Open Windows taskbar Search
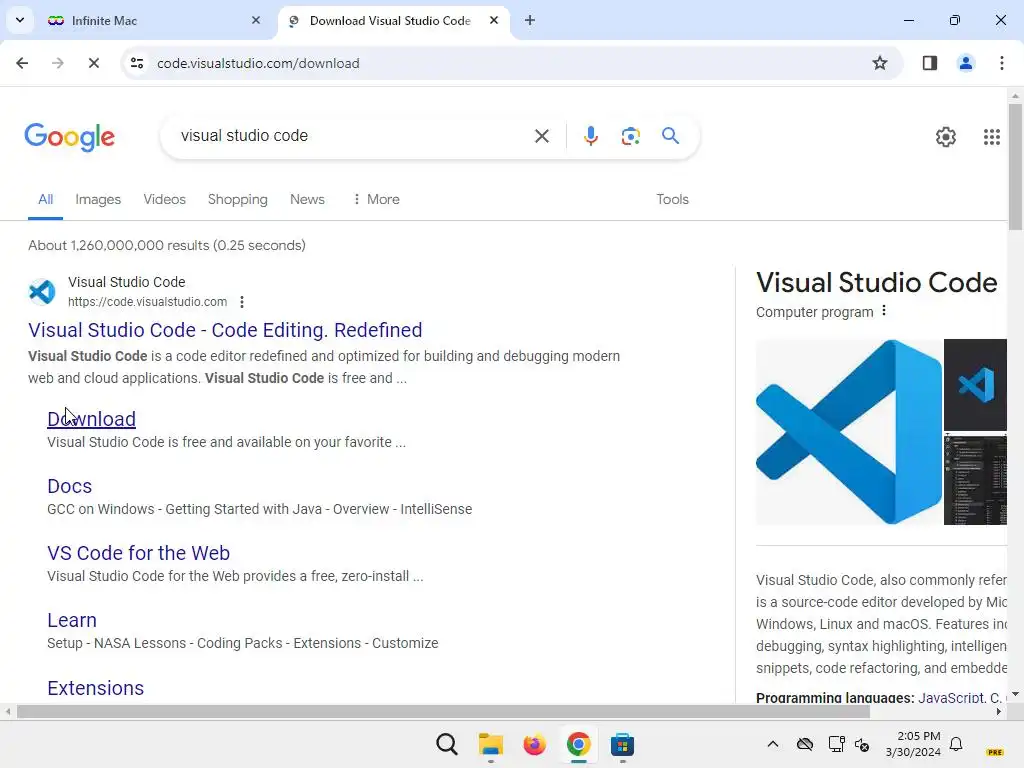Screen dimensions: 1024x768 (447, 744)
